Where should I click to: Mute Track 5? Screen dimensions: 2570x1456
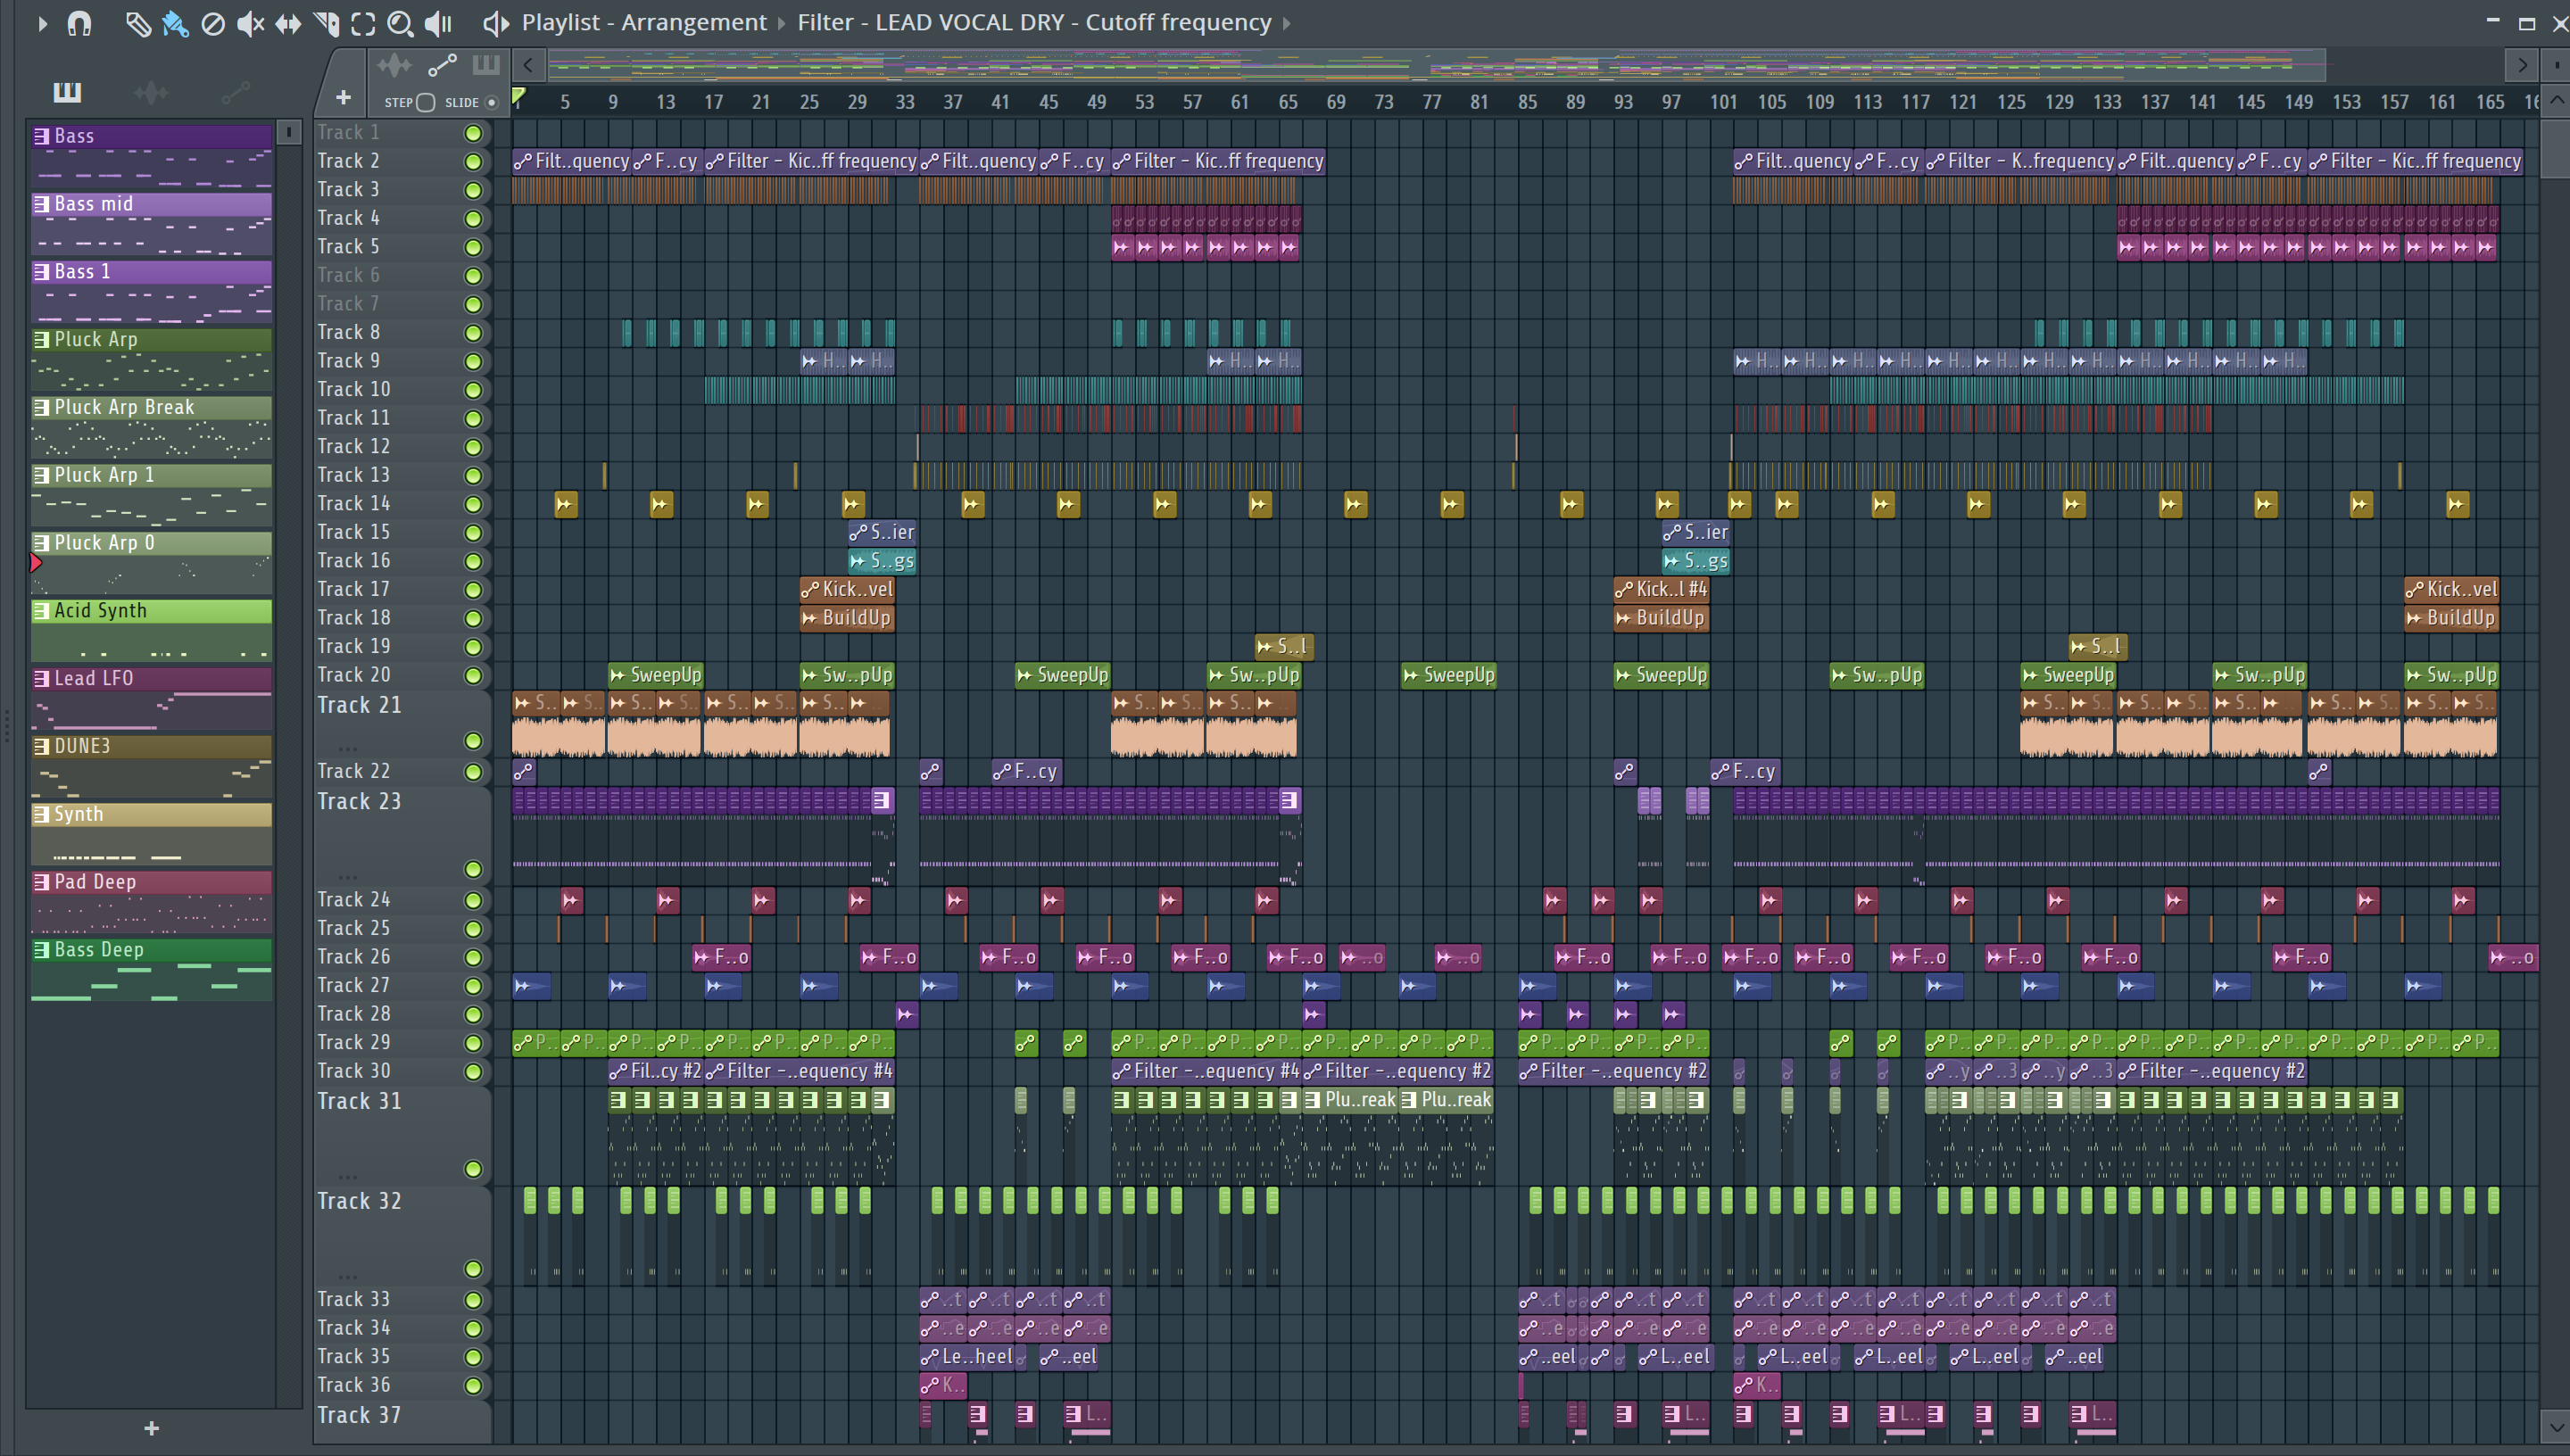pos(473,247)
